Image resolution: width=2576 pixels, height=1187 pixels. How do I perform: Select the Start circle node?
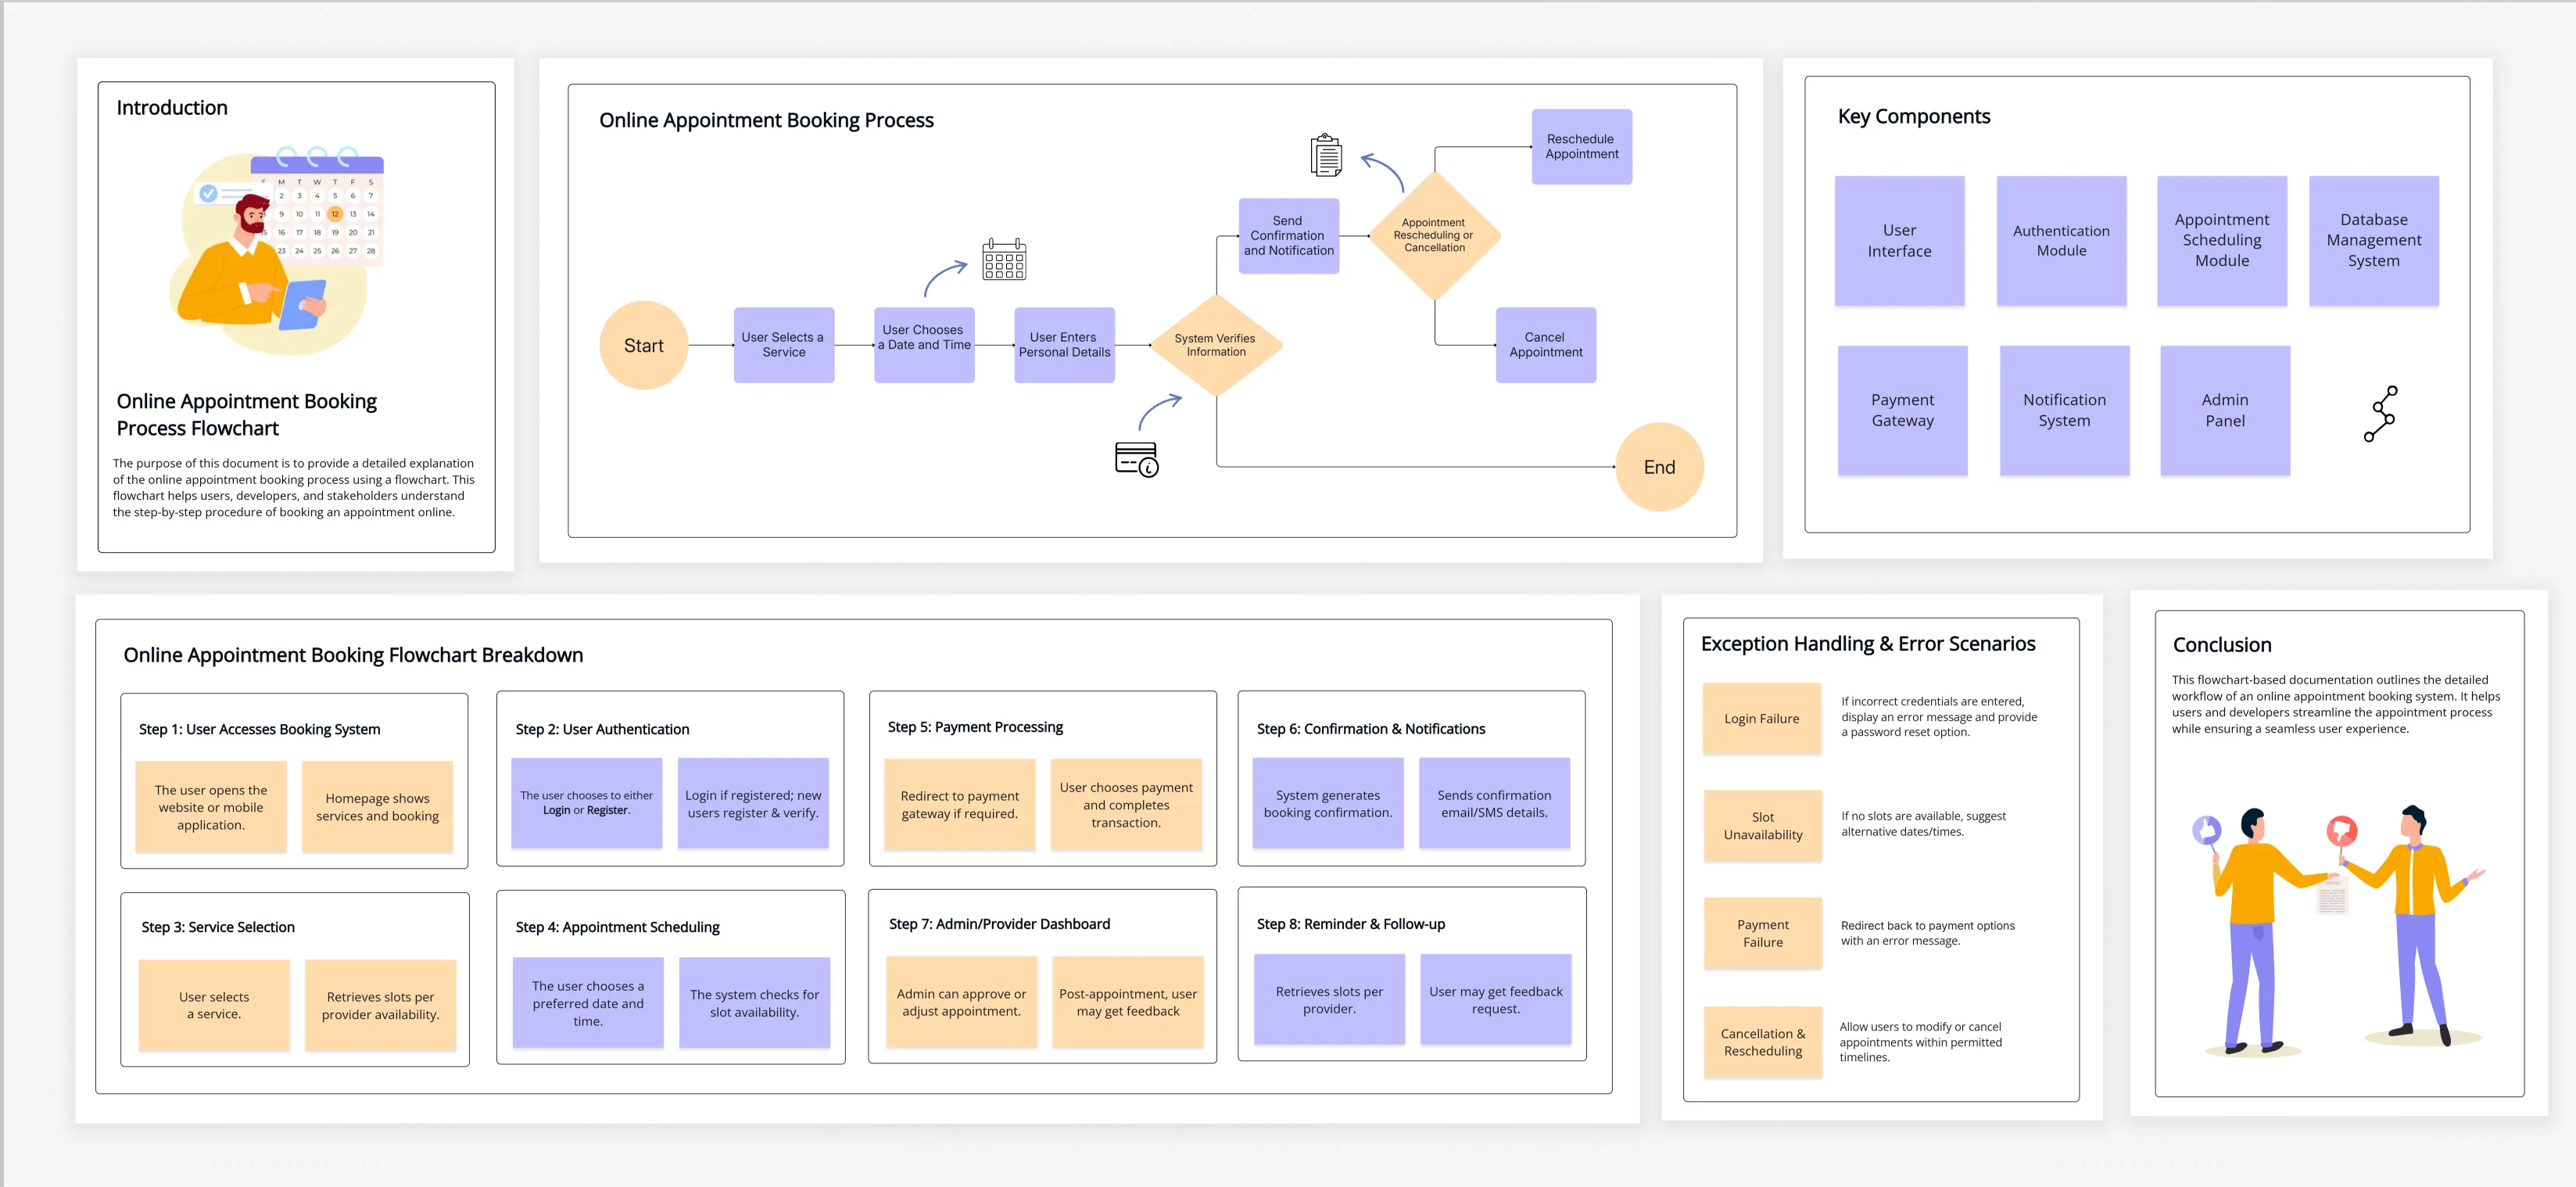pos(643,345)
